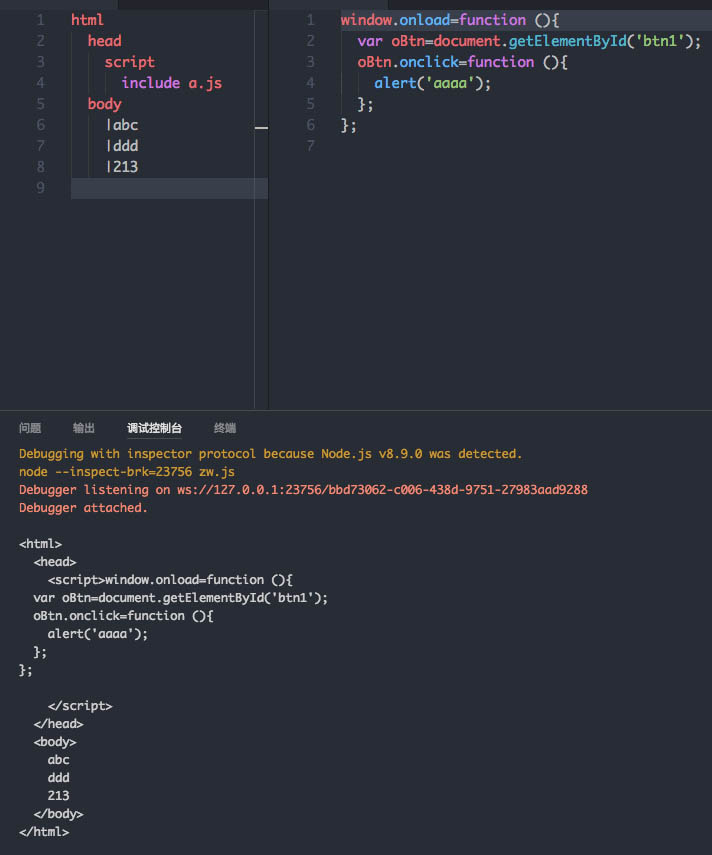
Task: Click the 'node --inspect-brk=23756 zw.js' console line
Action: coord(127,472)
